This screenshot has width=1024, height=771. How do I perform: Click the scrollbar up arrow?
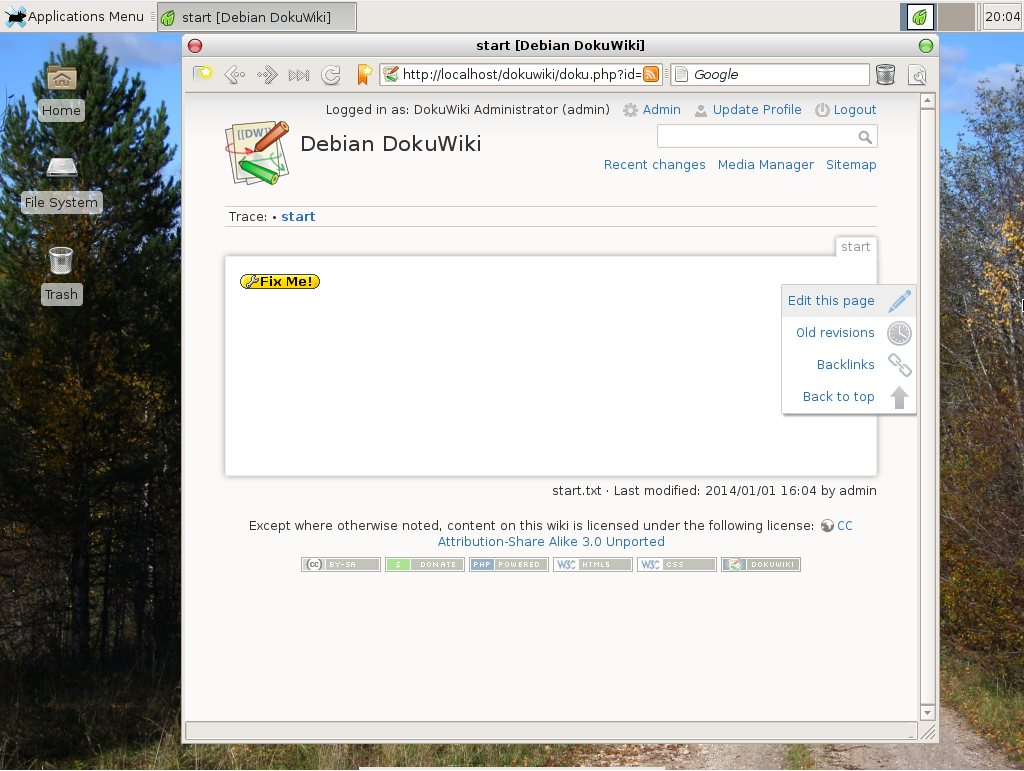click(x=927, y=101)
